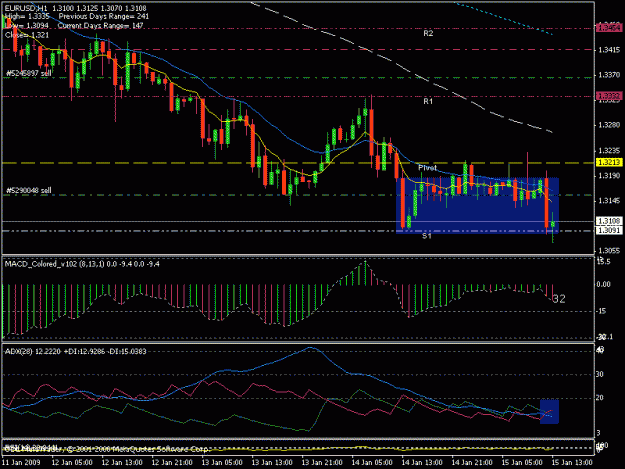
Task: Select the #5245897 sell order label
Action: [x=29, y=73]
